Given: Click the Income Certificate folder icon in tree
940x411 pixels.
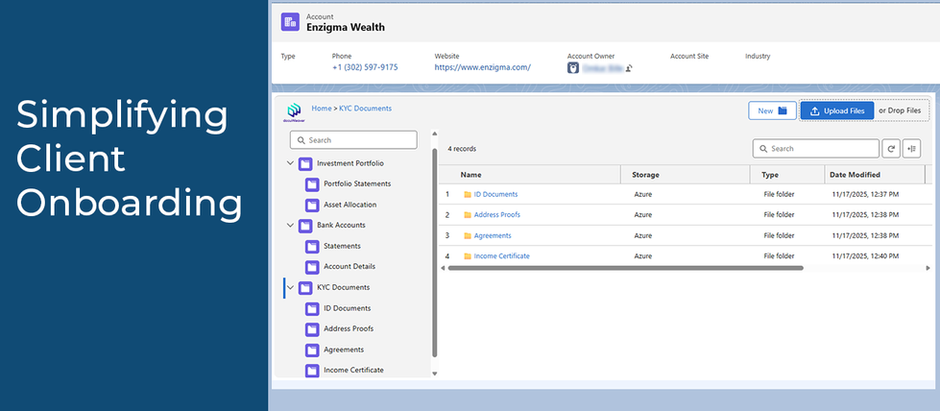Looking at the screenshot, I should pyautogui.click(x=312, y=370).
